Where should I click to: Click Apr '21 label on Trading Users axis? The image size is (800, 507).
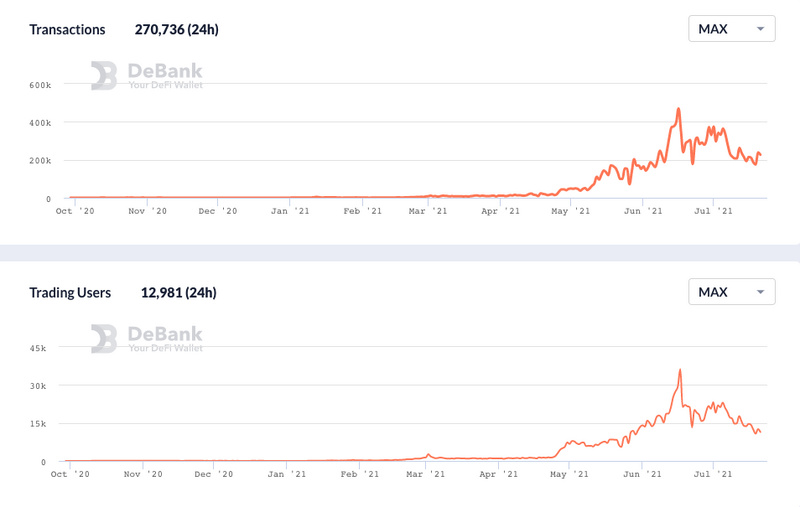click(x=500, y=474)
